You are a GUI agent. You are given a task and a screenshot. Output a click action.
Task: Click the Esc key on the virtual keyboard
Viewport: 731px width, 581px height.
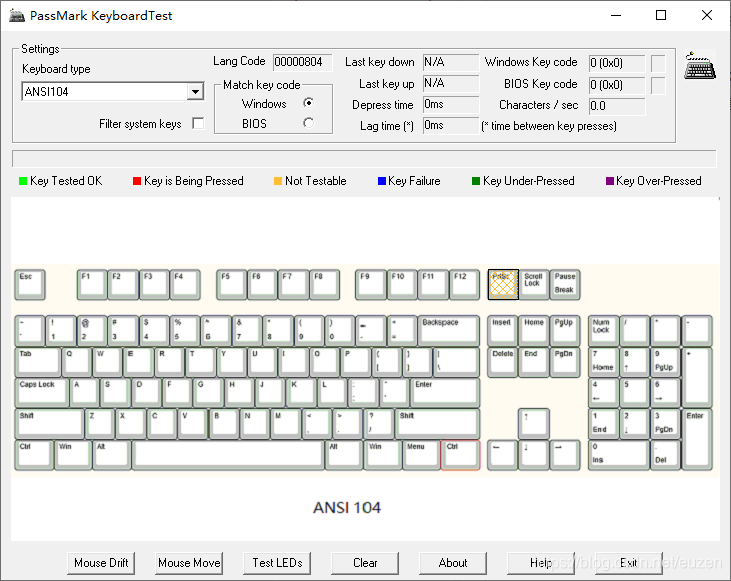(x=30, y=284)
